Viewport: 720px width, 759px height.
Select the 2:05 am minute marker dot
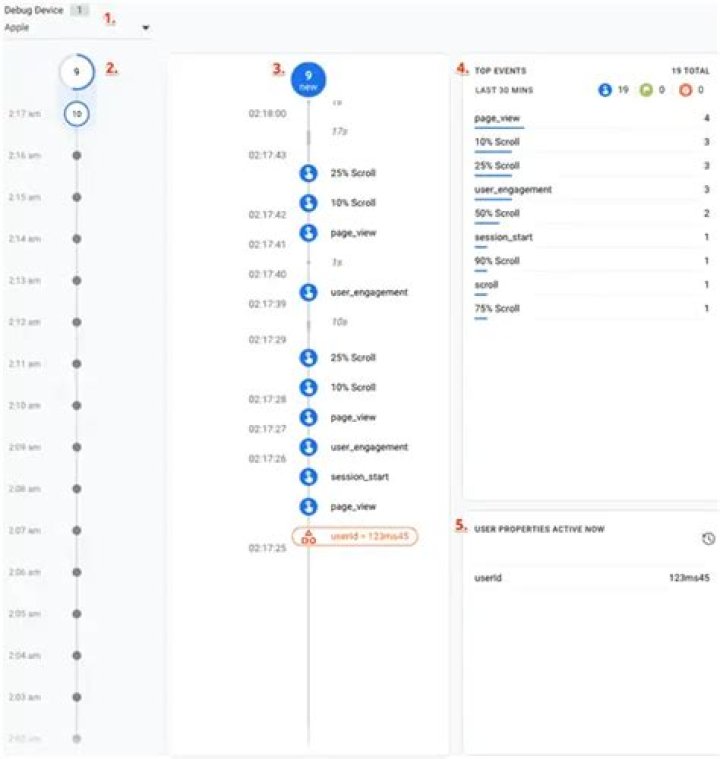77,613
